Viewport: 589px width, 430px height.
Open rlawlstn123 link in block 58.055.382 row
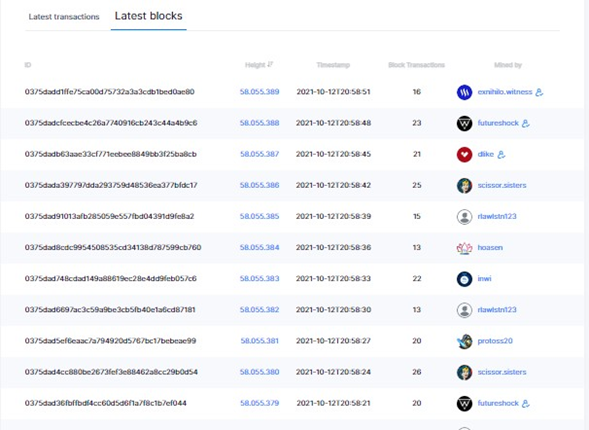click(497, 310)
